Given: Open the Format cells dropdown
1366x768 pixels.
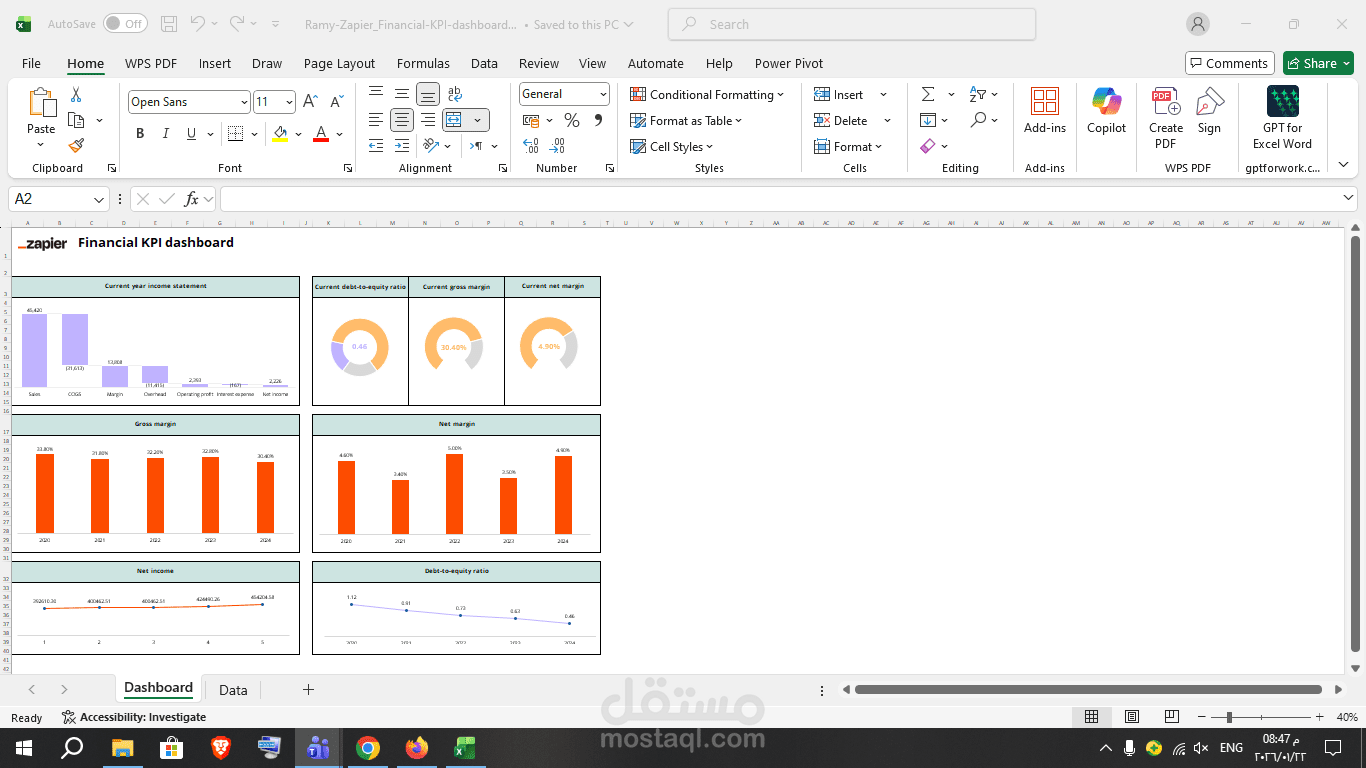Looking at the screenshot, I should pyautogui.click(x=848, y=146).
